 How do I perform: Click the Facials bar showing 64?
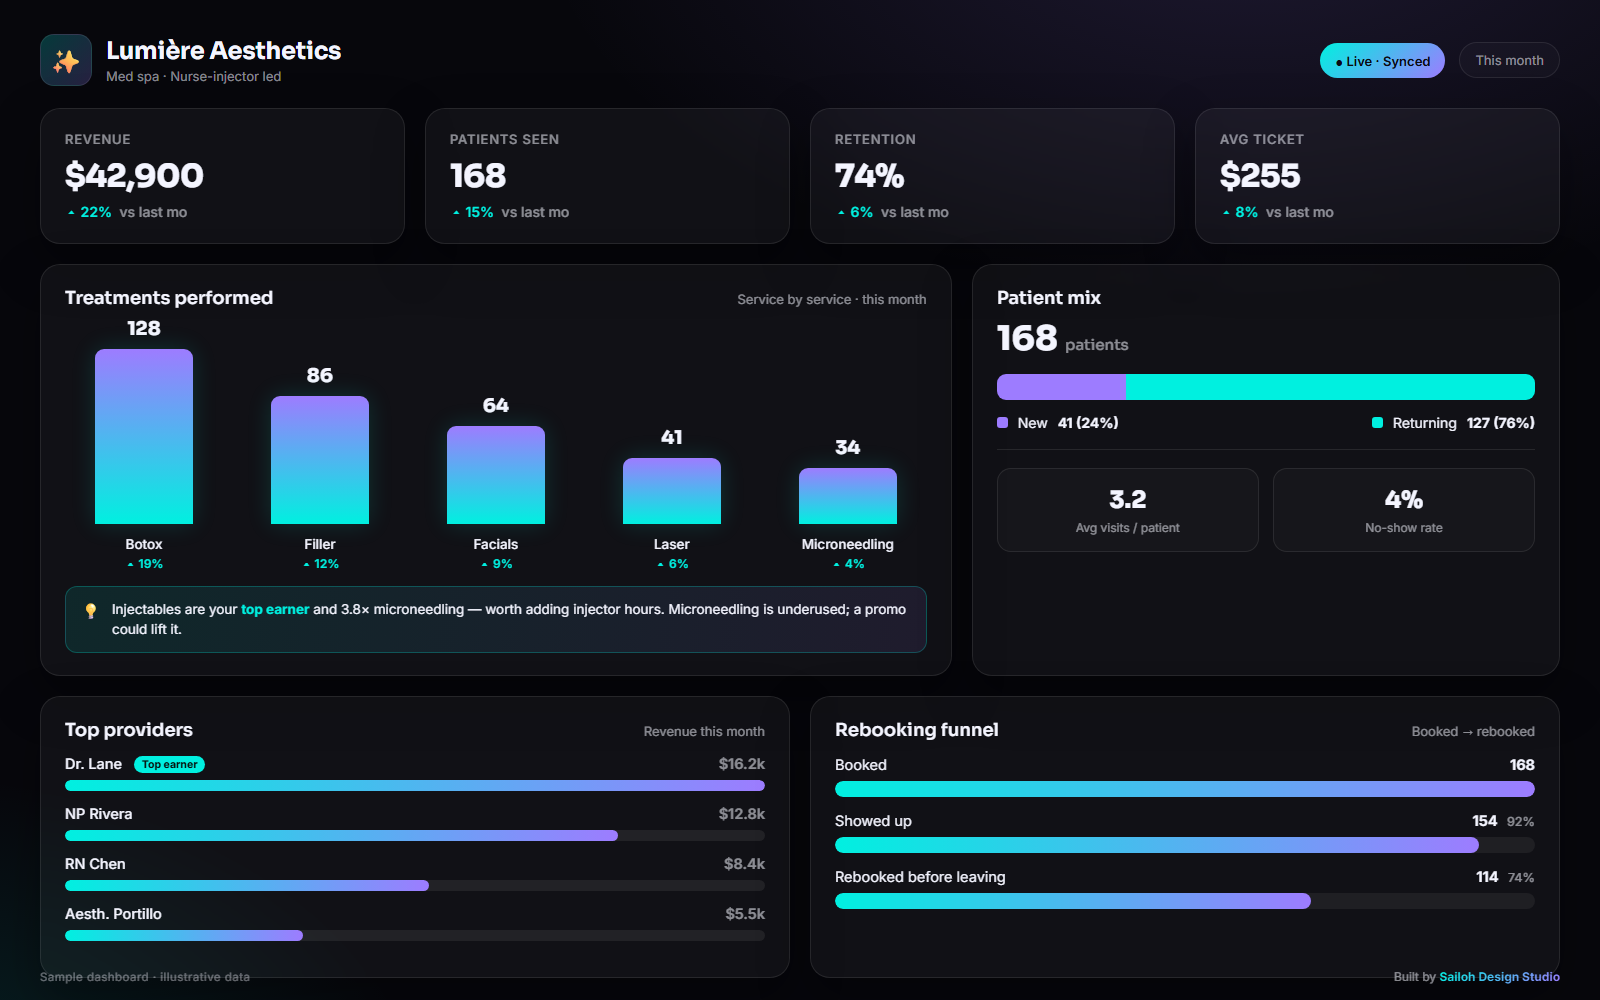pos(496,475)
